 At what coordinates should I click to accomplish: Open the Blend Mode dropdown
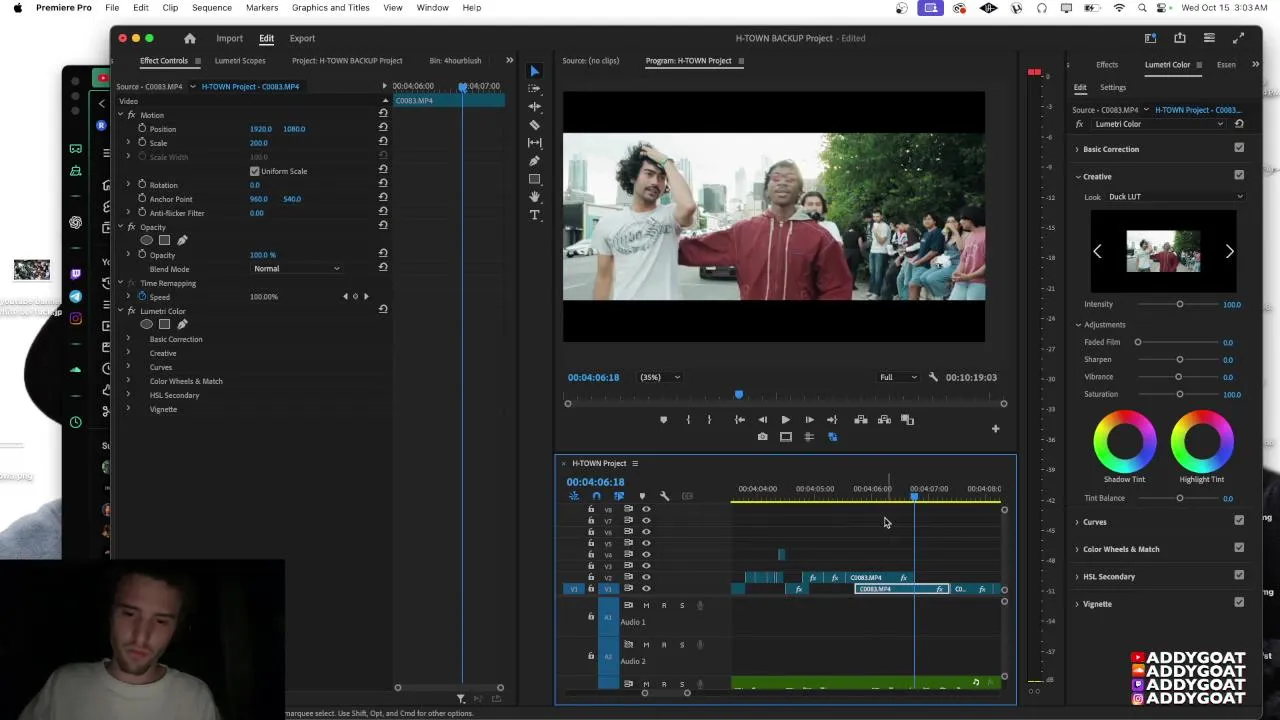pos(296,269)
